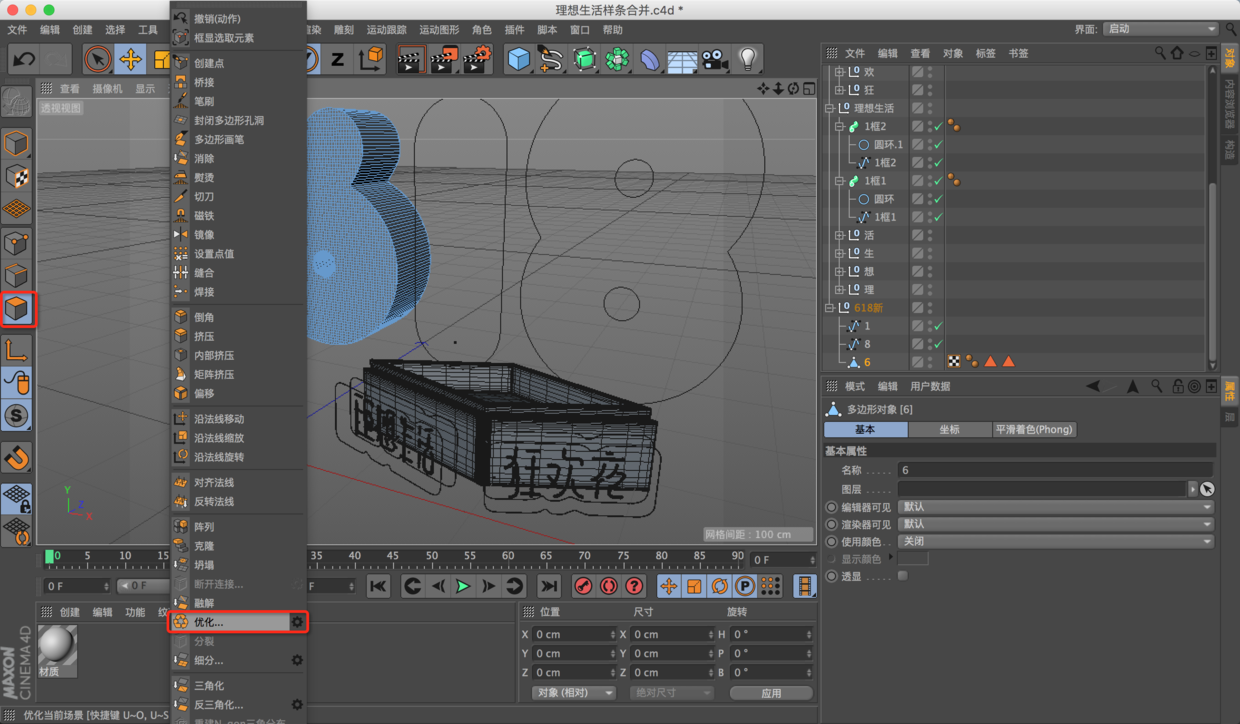Open the gear options for 细分
Viewport: 1240px width, 724px height.
(297, 660)
